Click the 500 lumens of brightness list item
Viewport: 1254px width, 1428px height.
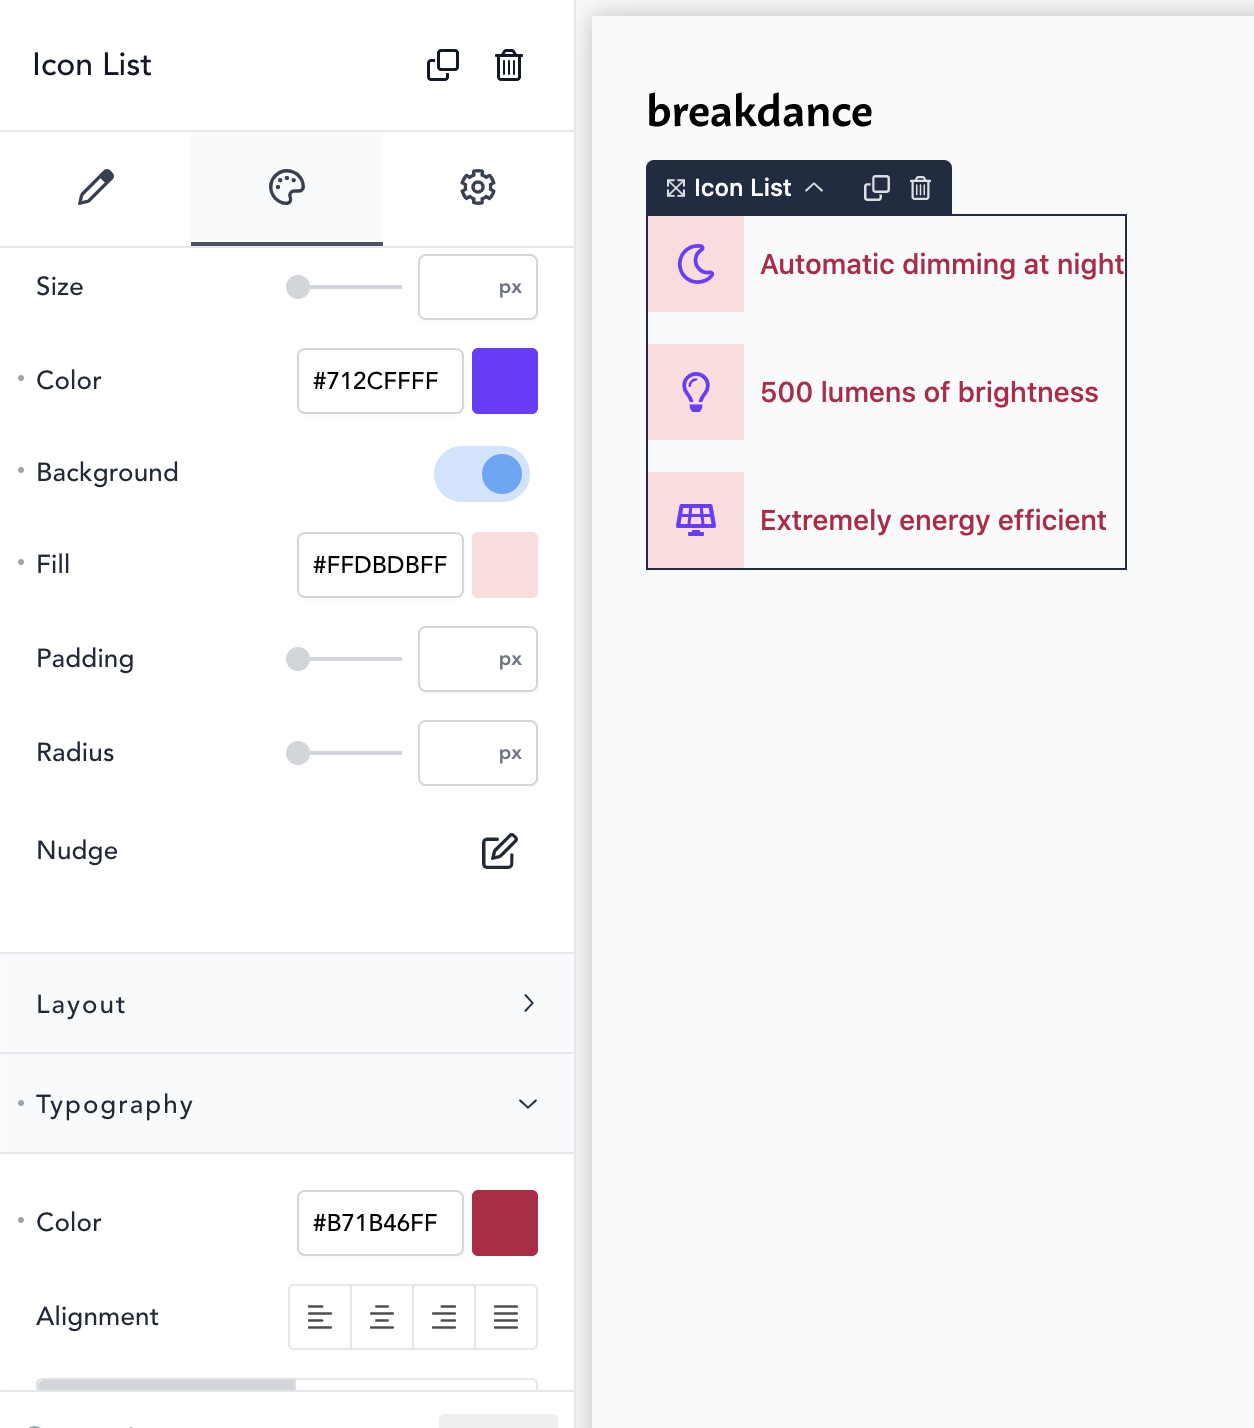(x=928, y=392)
